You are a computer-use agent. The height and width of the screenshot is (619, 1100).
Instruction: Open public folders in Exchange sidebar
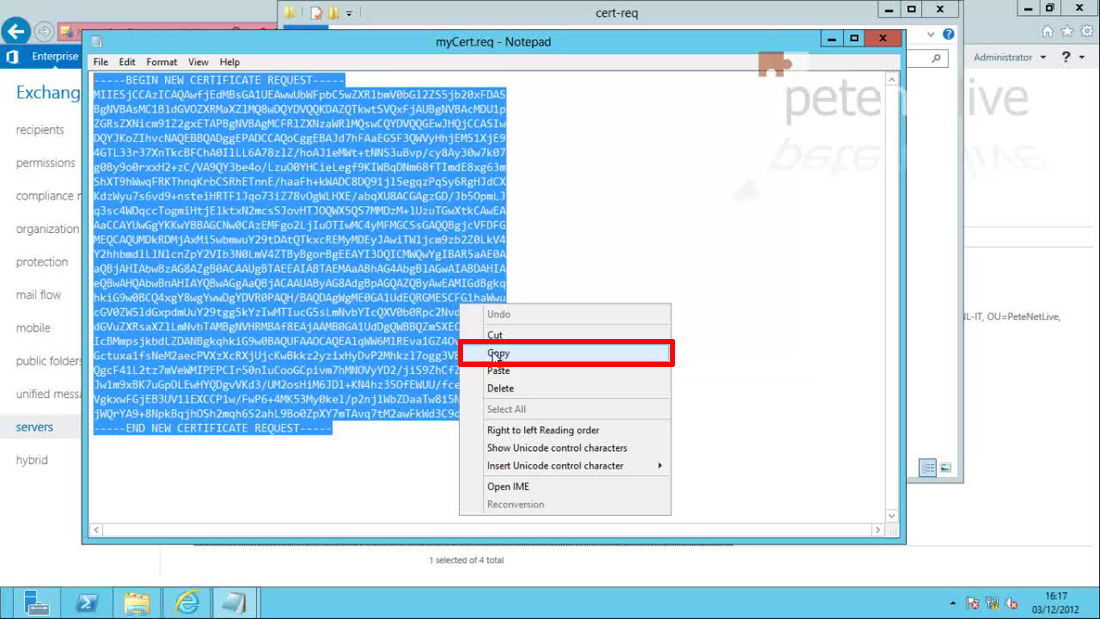(48, 361)
